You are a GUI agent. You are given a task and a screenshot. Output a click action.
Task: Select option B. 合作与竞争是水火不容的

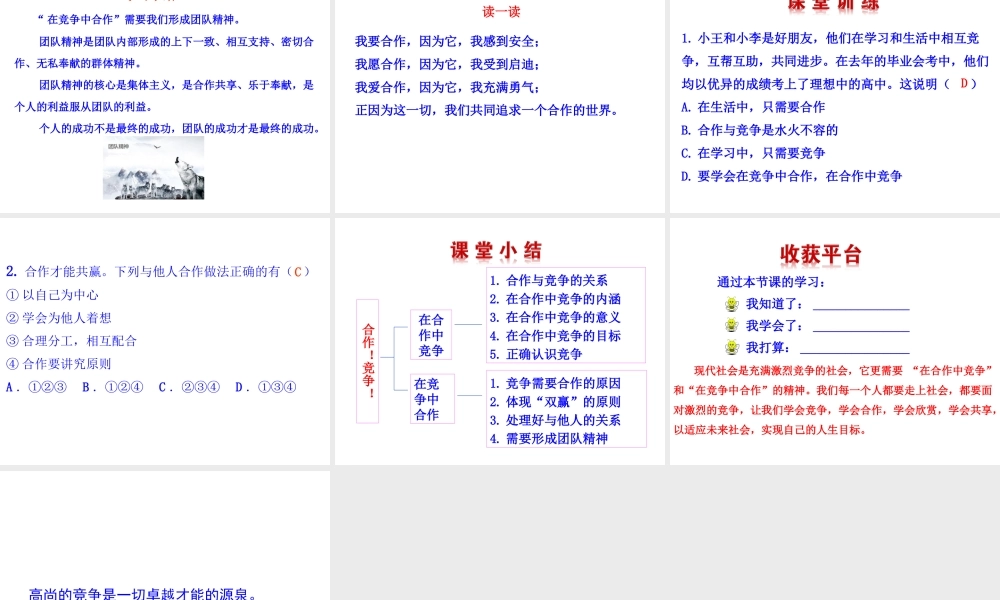[760, 130]
